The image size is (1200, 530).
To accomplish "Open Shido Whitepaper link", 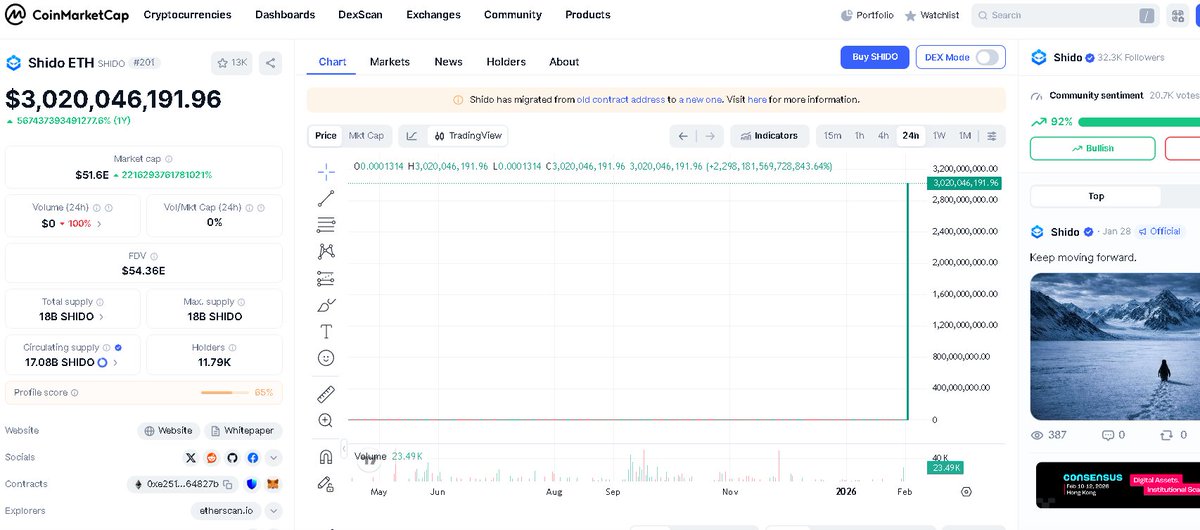I will 244,431.
